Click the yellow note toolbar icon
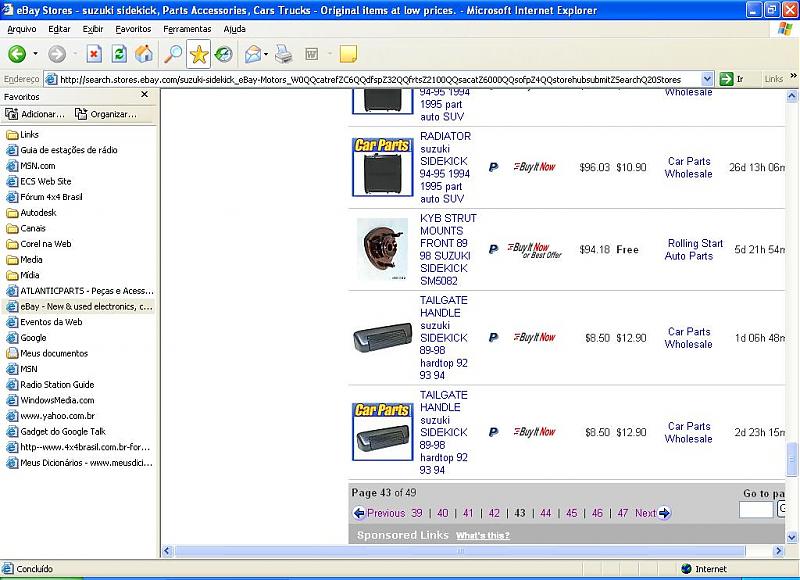Screen dimensions: 800x580 click(x=348, y=54)
